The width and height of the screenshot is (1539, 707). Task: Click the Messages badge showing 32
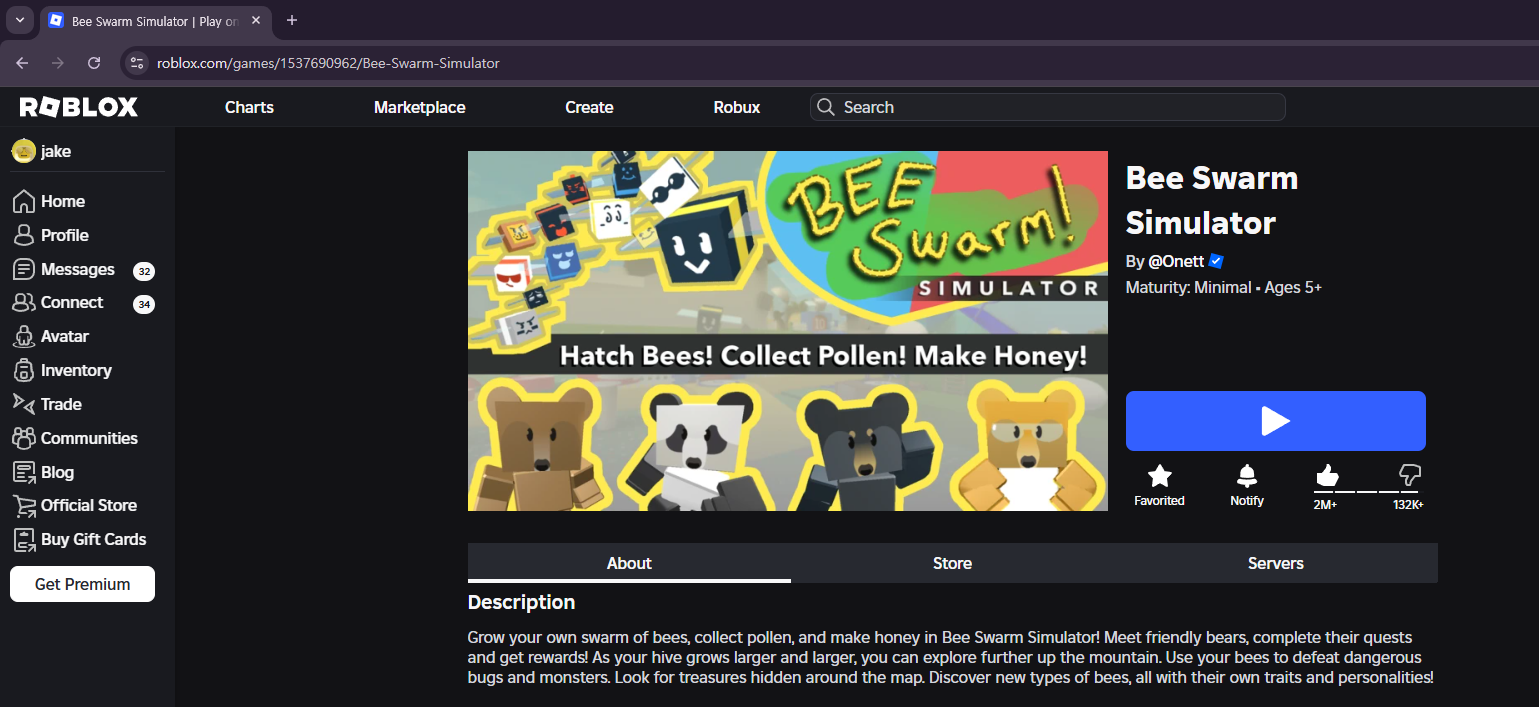(144, 271)
